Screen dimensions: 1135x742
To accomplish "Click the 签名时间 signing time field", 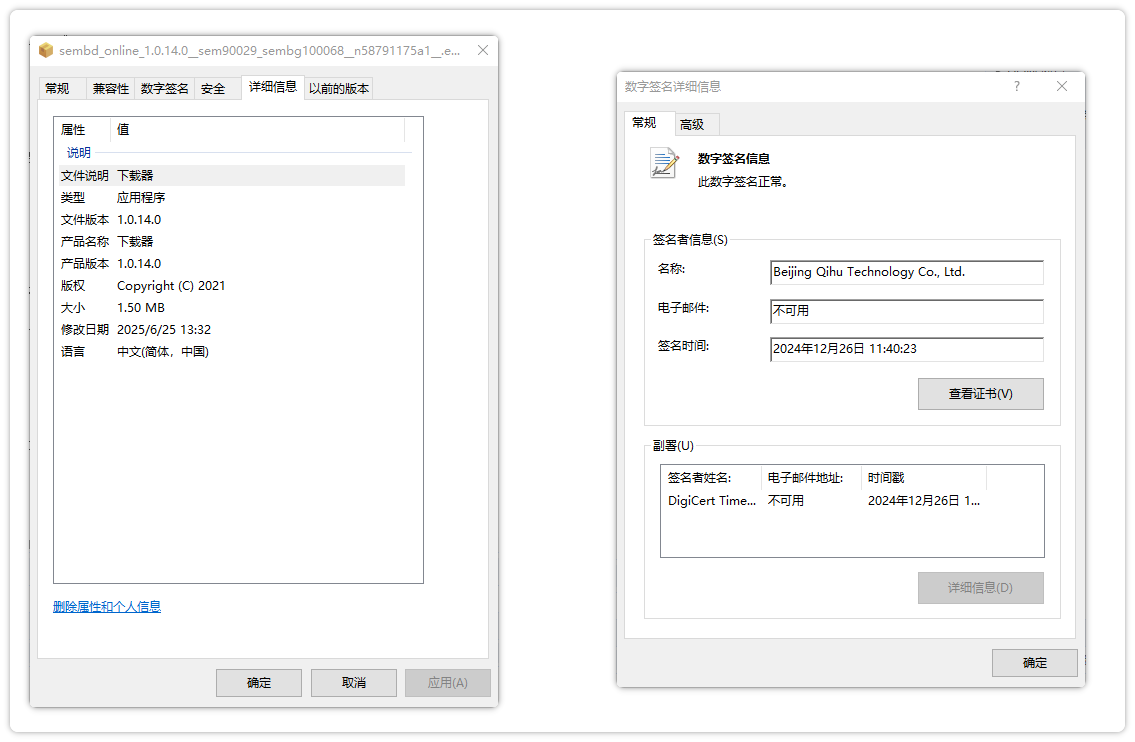I will [x=906, y=349].
